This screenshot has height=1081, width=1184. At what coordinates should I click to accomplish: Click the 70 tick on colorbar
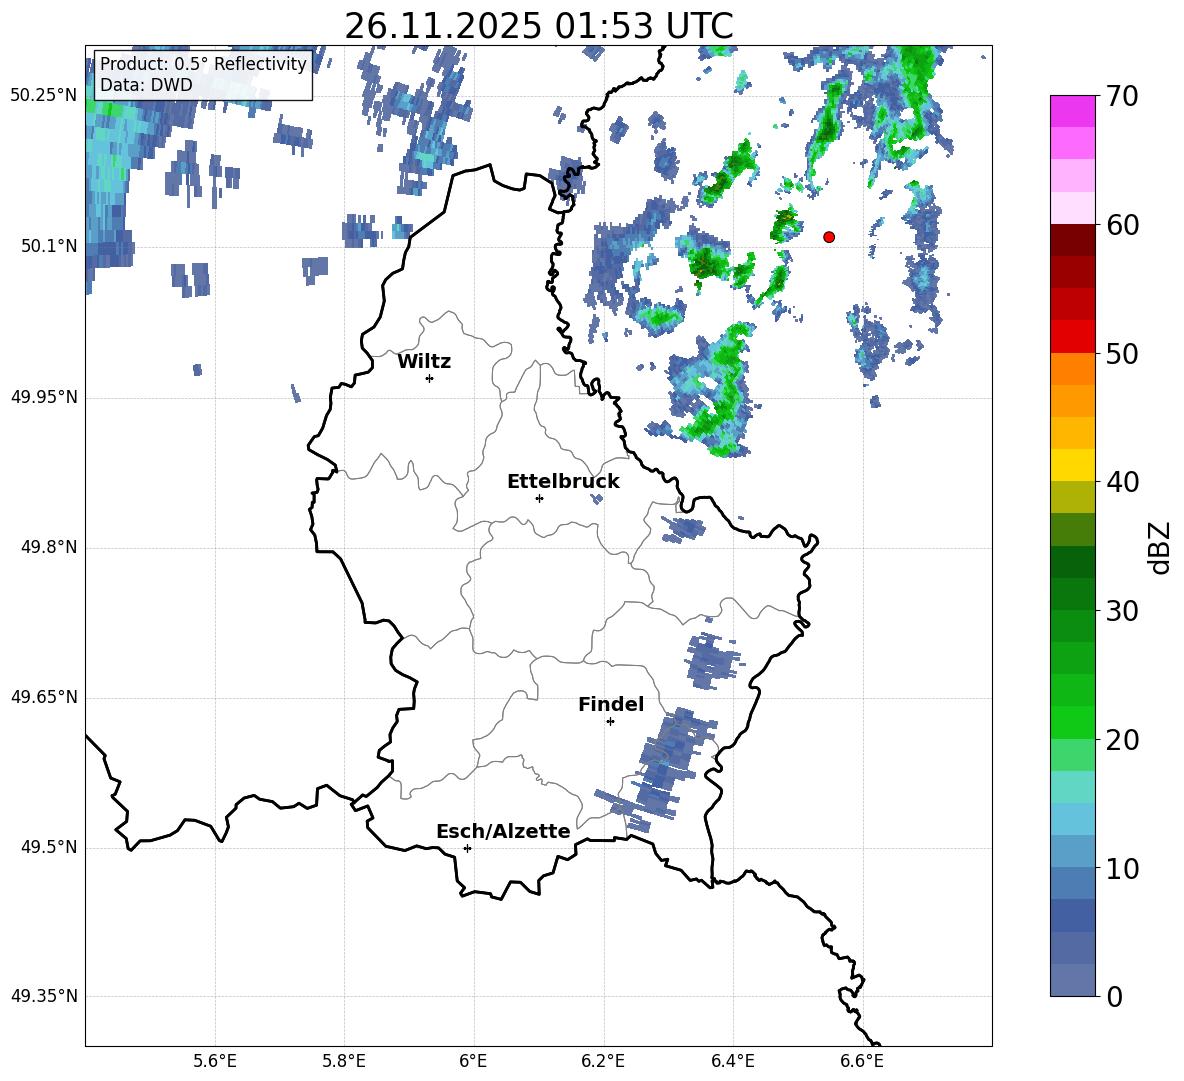tap(1123, 96)
